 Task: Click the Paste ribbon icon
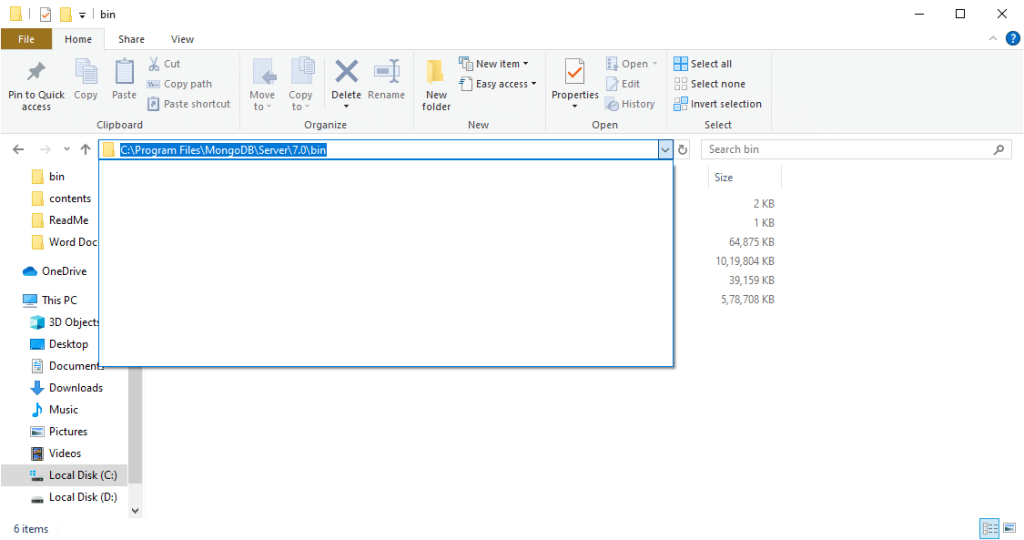point(124,73)
